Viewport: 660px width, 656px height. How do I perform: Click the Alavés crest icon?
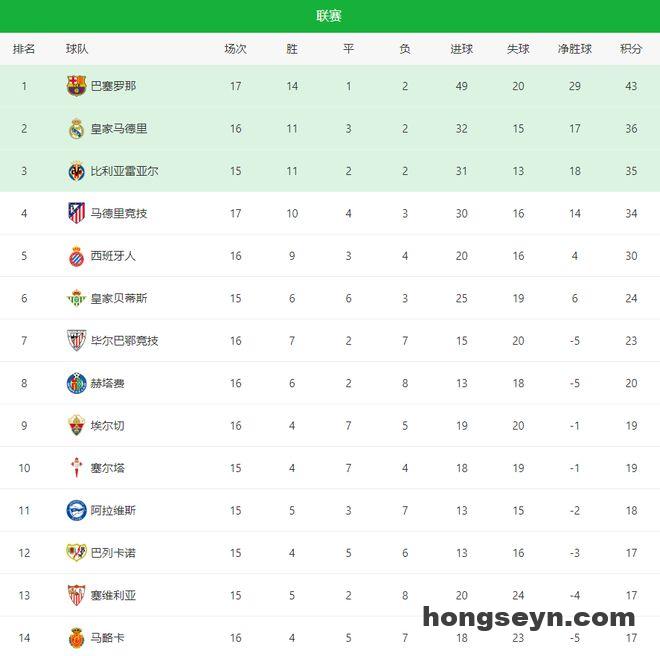coord(76,511)
